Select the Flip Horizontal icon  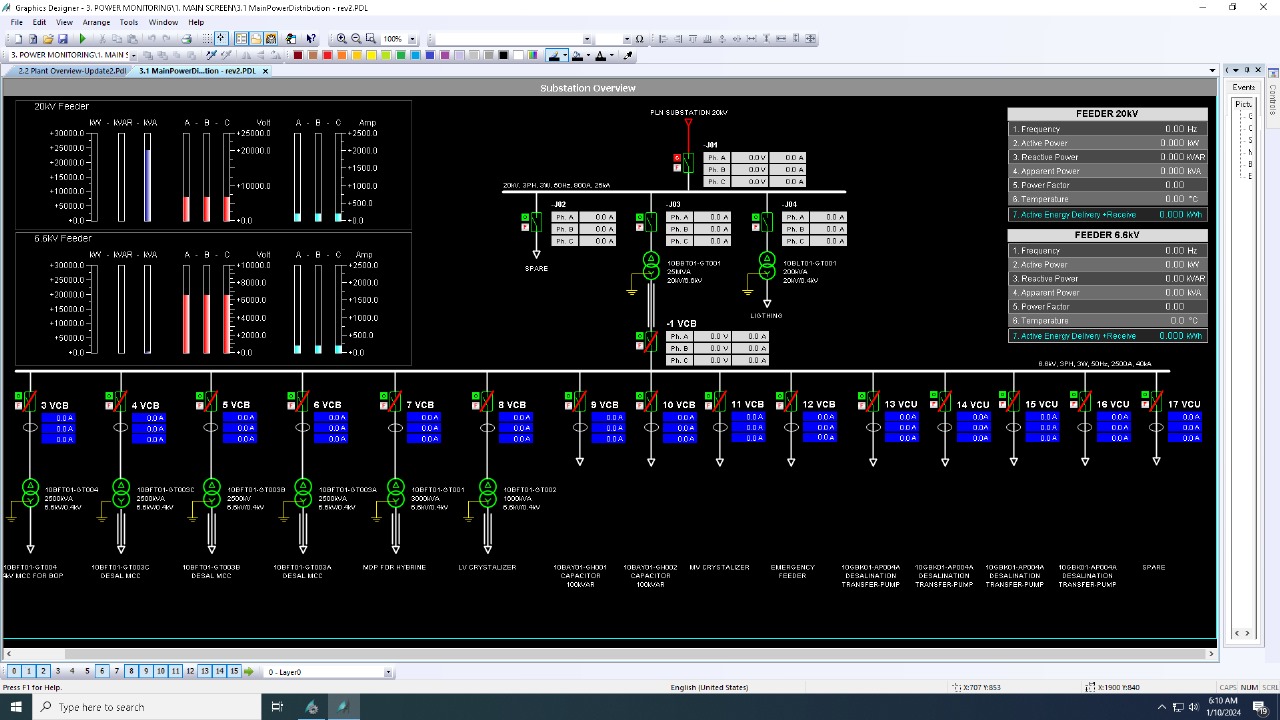tap(246, 55)
